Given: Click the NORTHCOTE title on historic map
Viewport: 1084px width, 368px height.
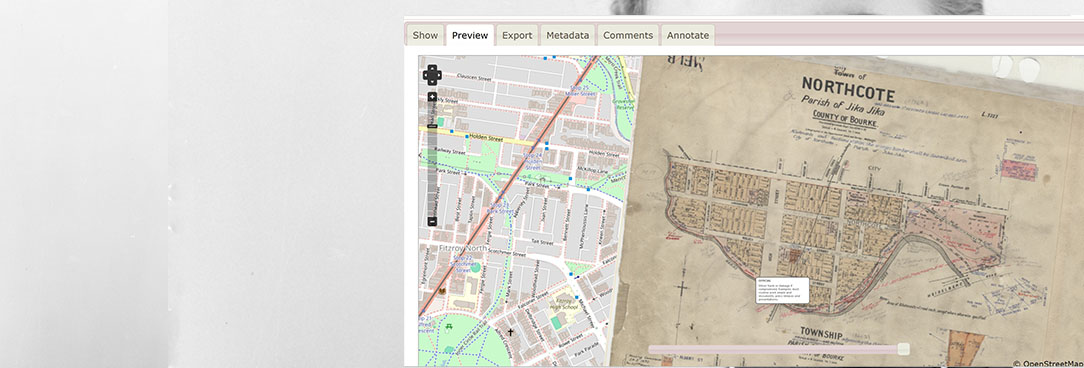Looking at the screenshot, I should point(848,90).
